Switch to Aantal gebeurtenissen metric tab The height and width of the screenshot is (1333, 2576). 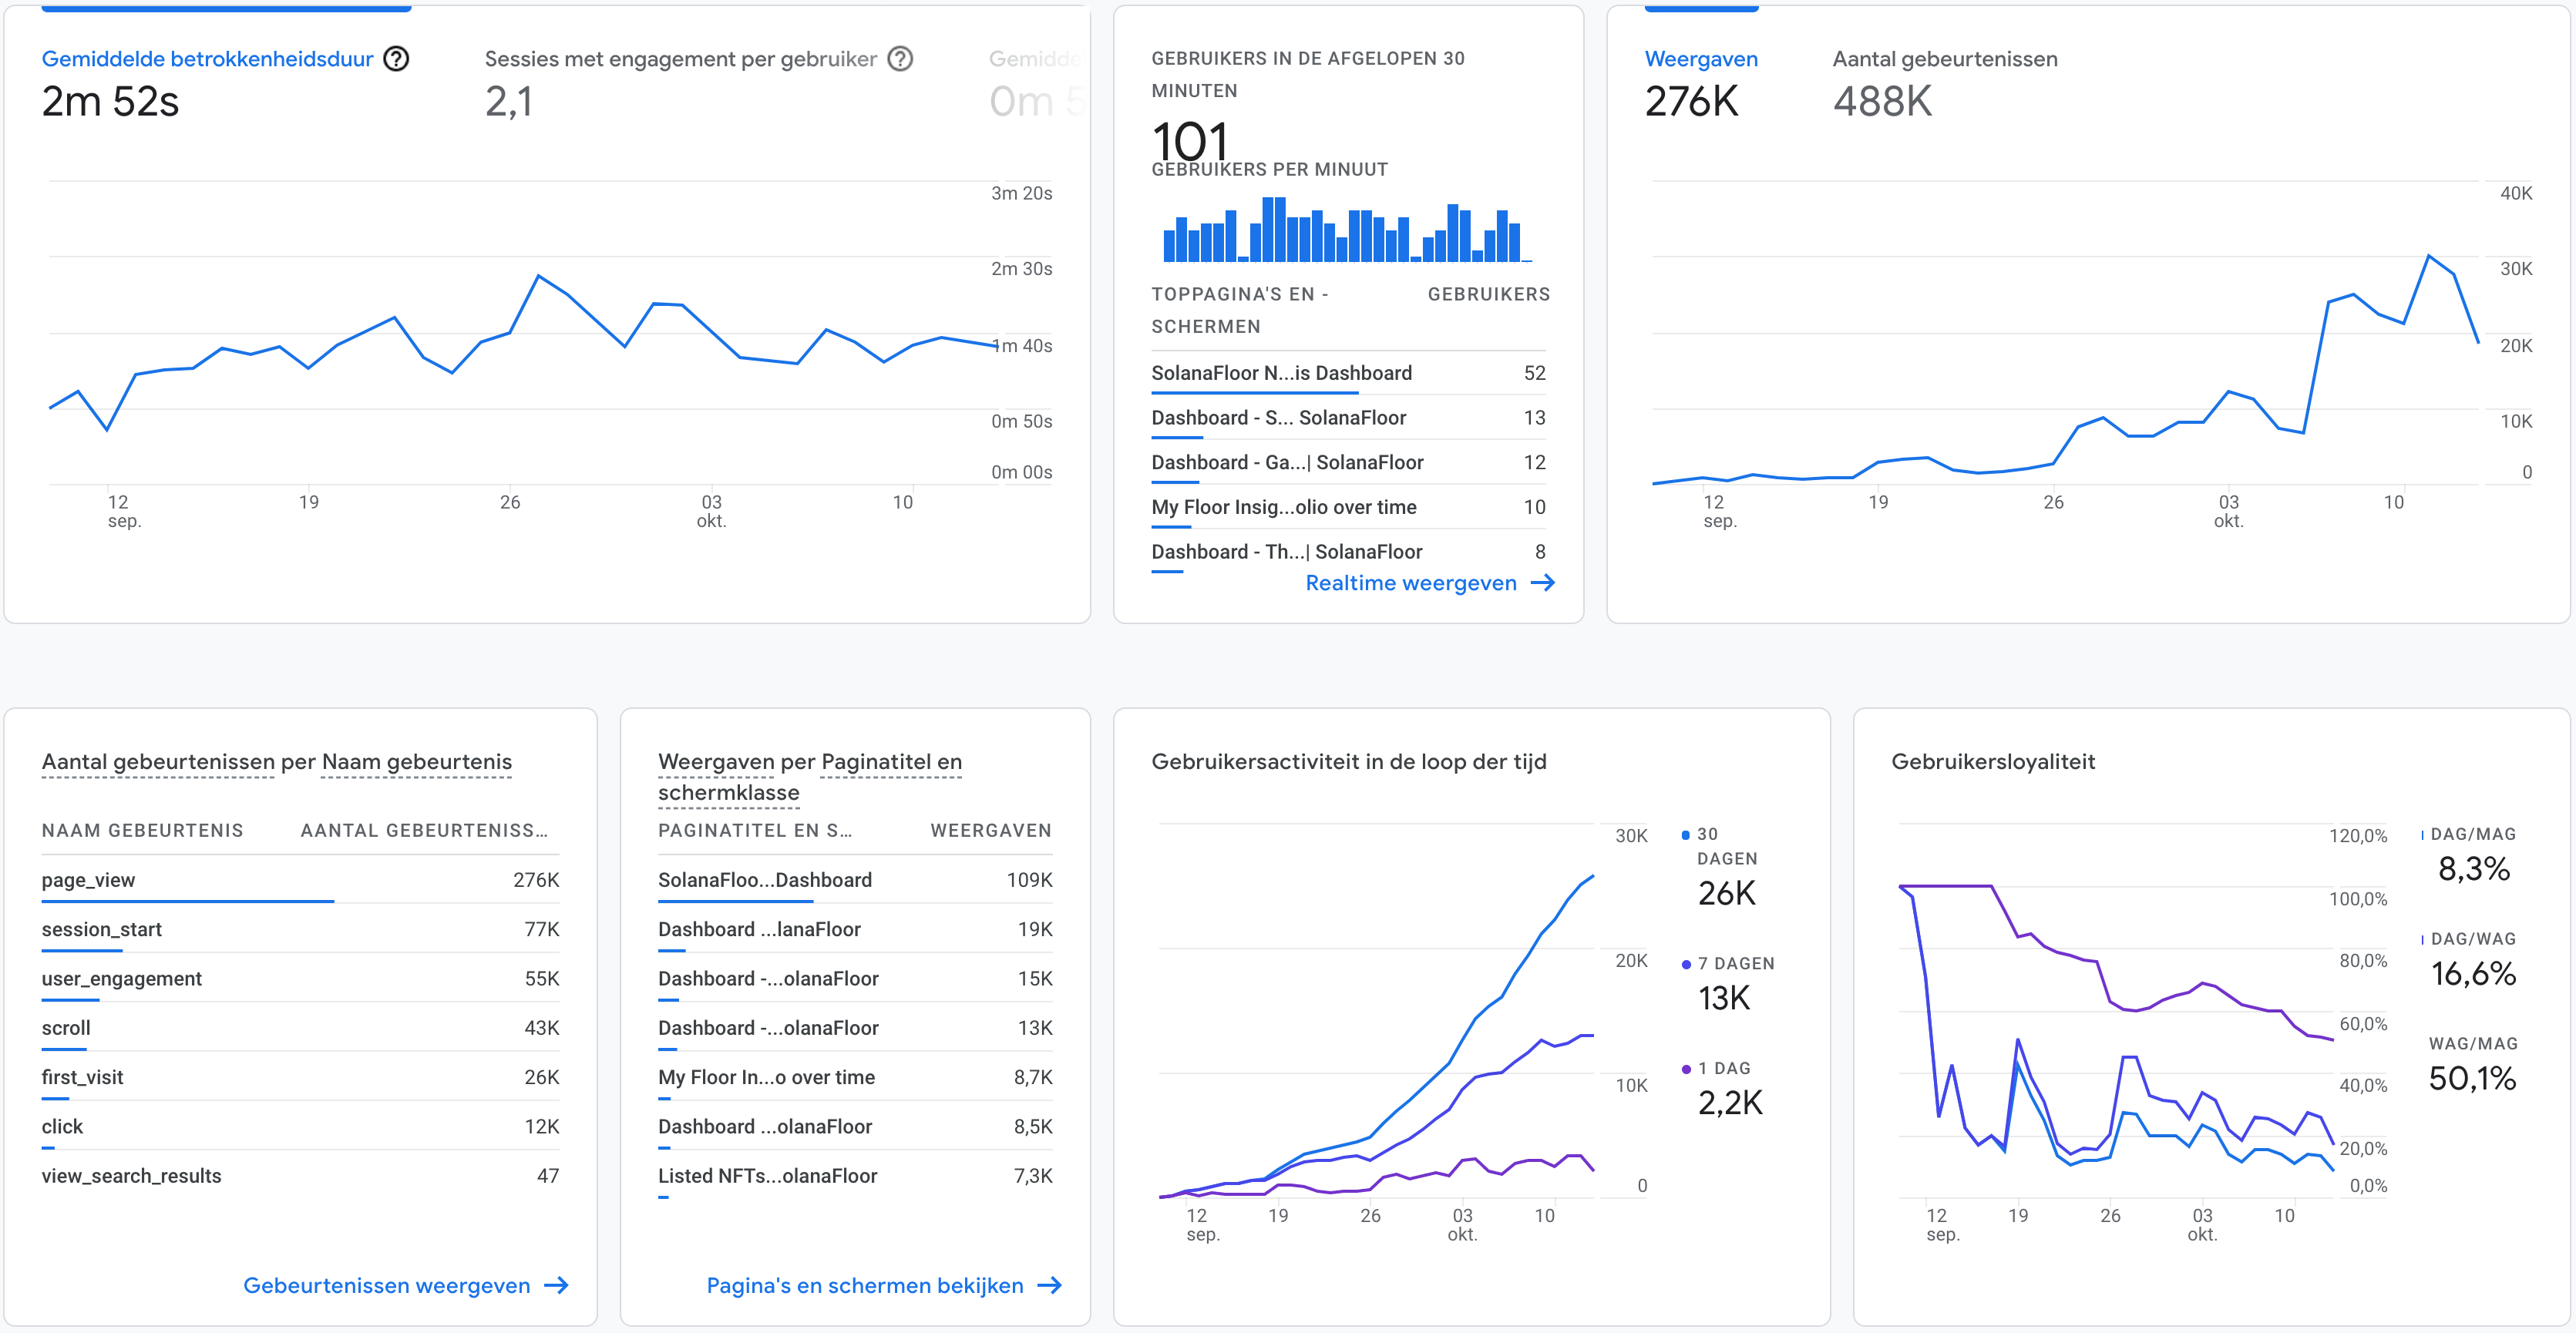(1944, 59)
